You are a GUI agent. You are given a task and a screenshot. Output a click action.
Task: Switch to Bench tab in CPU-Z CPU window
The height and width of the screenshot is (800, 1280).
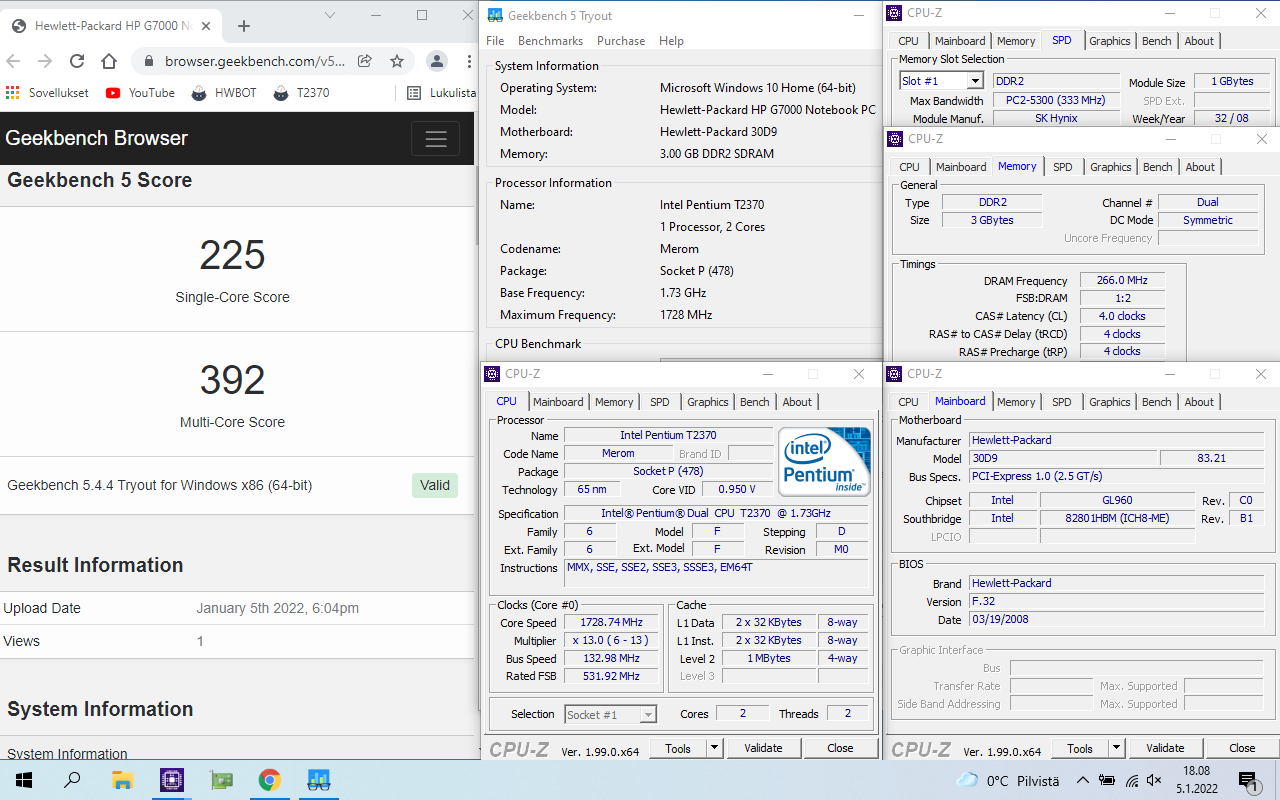(755, 402)
